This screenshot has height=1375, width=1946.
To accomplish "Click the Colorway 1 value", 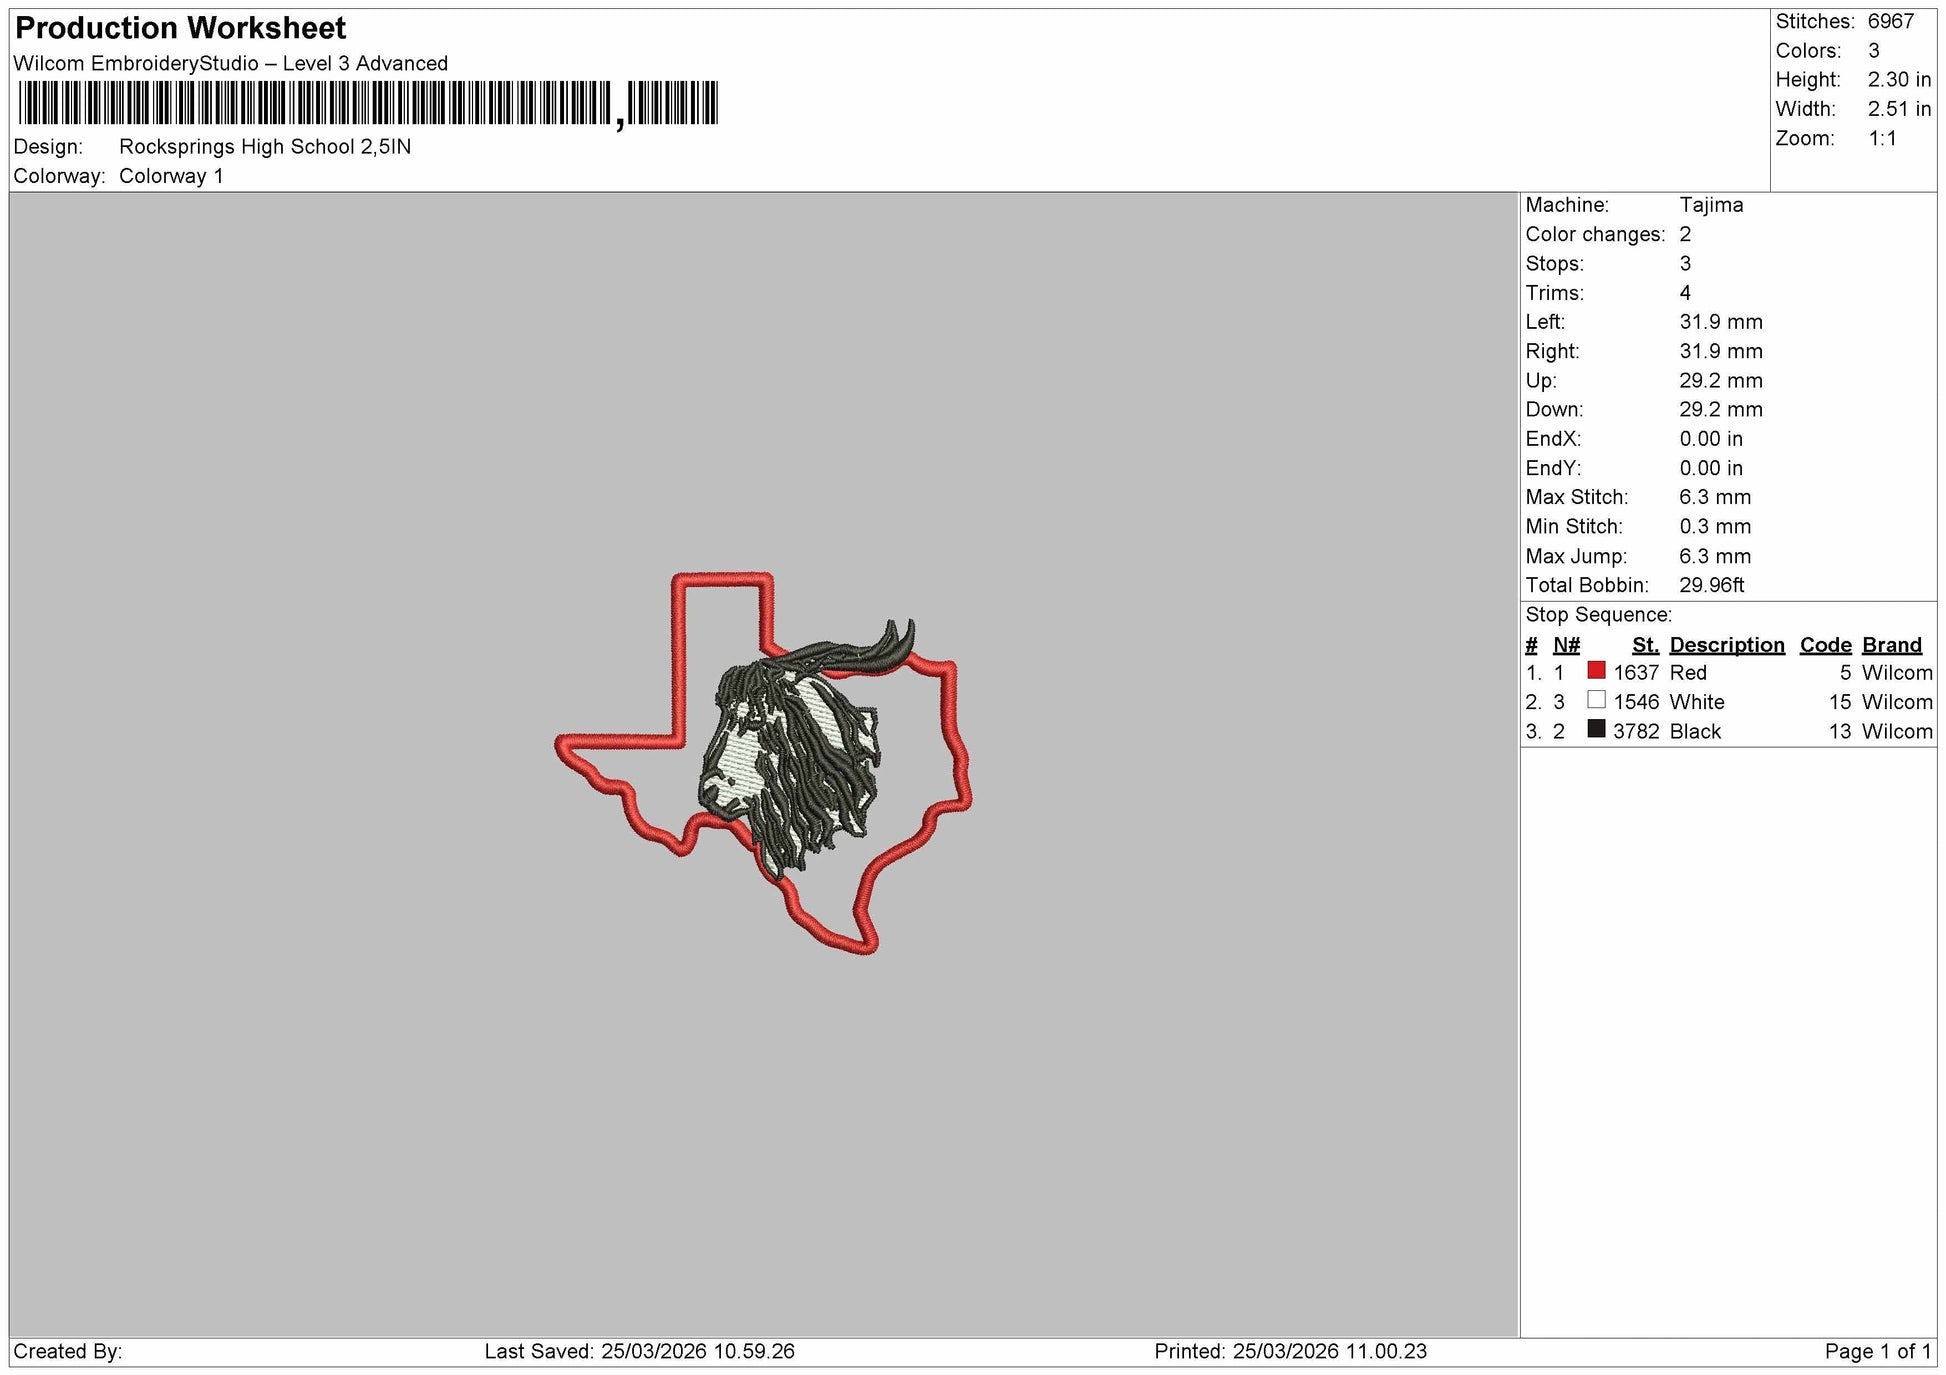I will (171, 176).
